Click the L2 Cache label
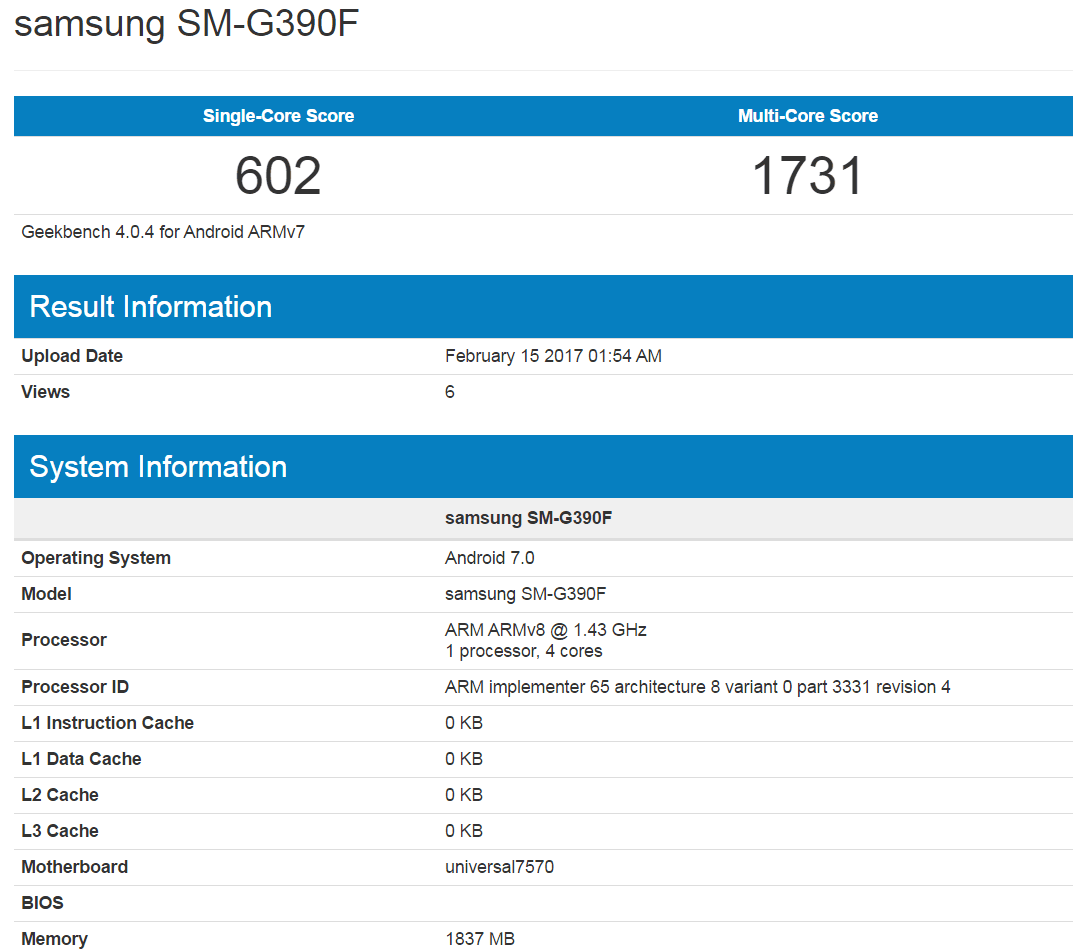The height and width of the screenshot is (951, 1083). [60, 795]
